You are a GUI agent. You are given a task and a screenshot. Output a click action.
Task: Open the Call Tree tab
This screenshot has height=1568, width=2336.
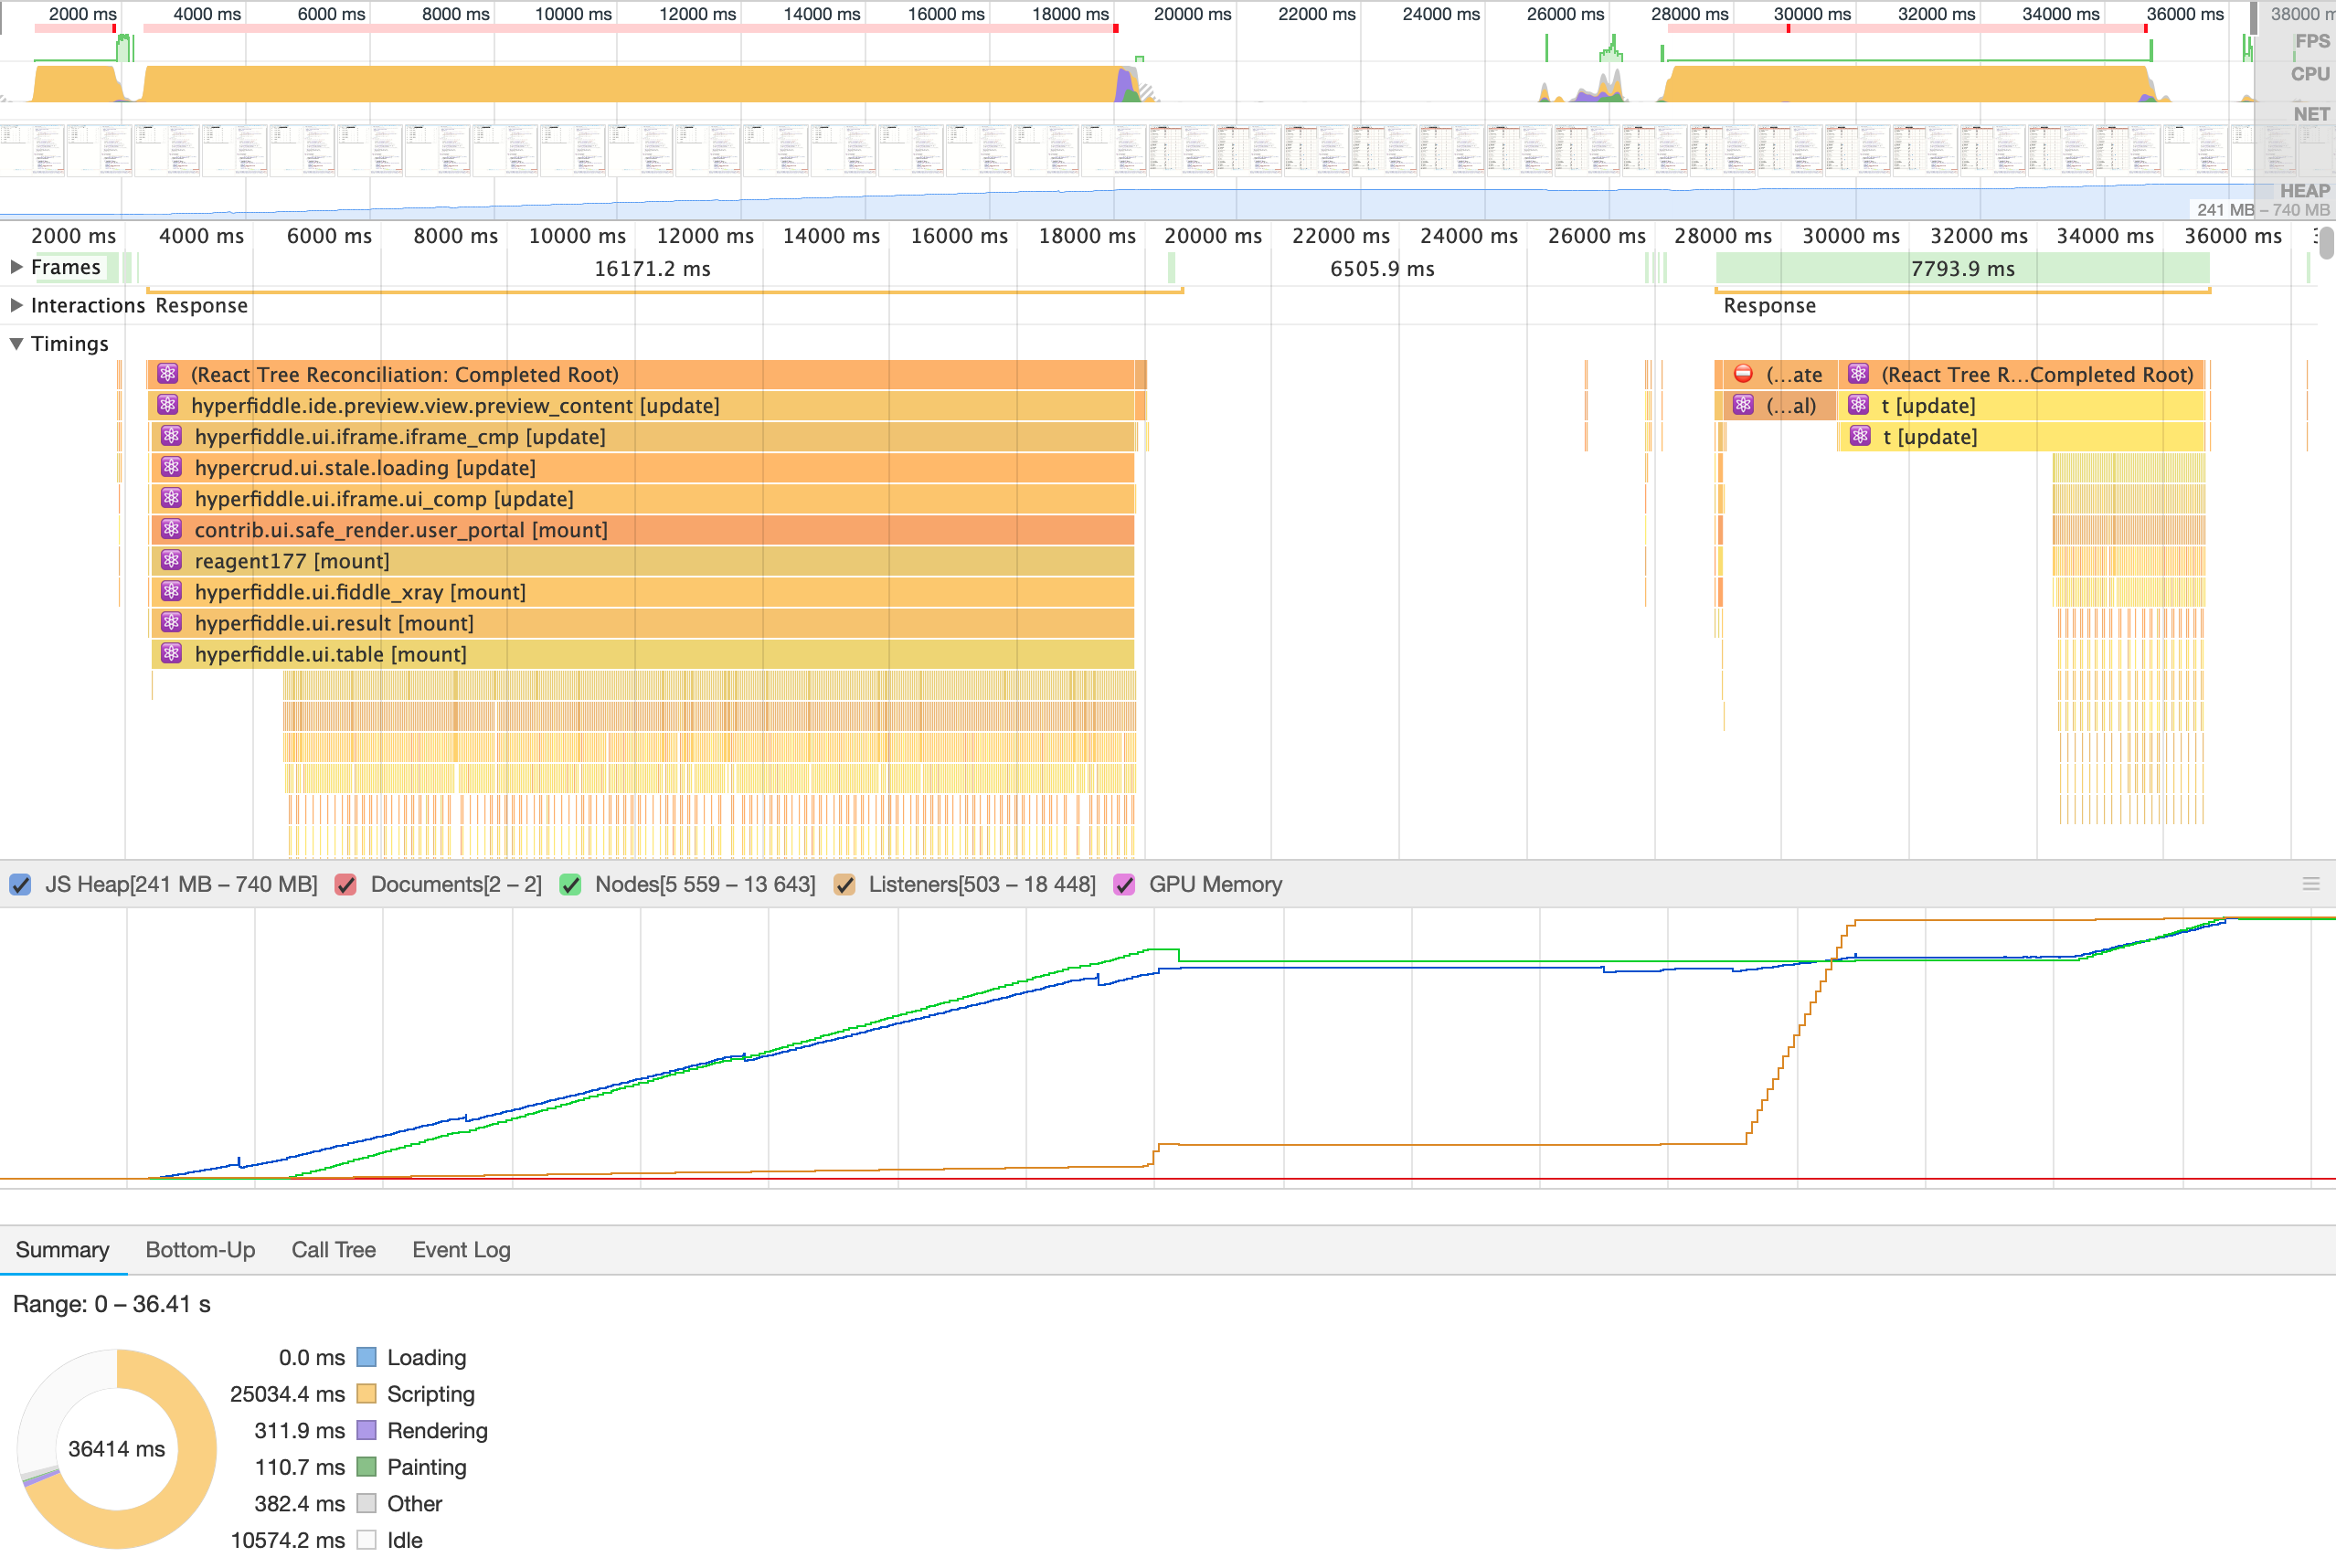(333, 1250)
